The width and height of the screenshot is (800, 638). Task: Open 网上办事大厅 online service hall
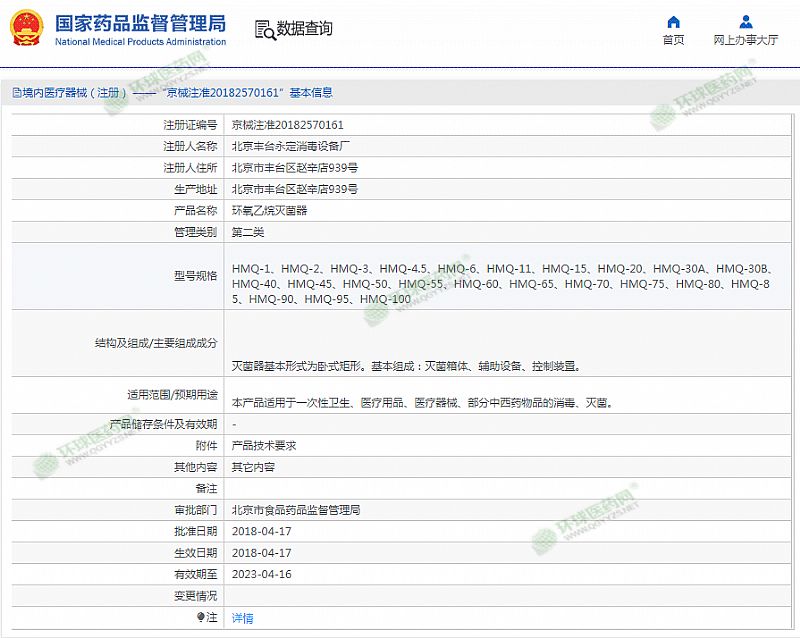(746, 40)
